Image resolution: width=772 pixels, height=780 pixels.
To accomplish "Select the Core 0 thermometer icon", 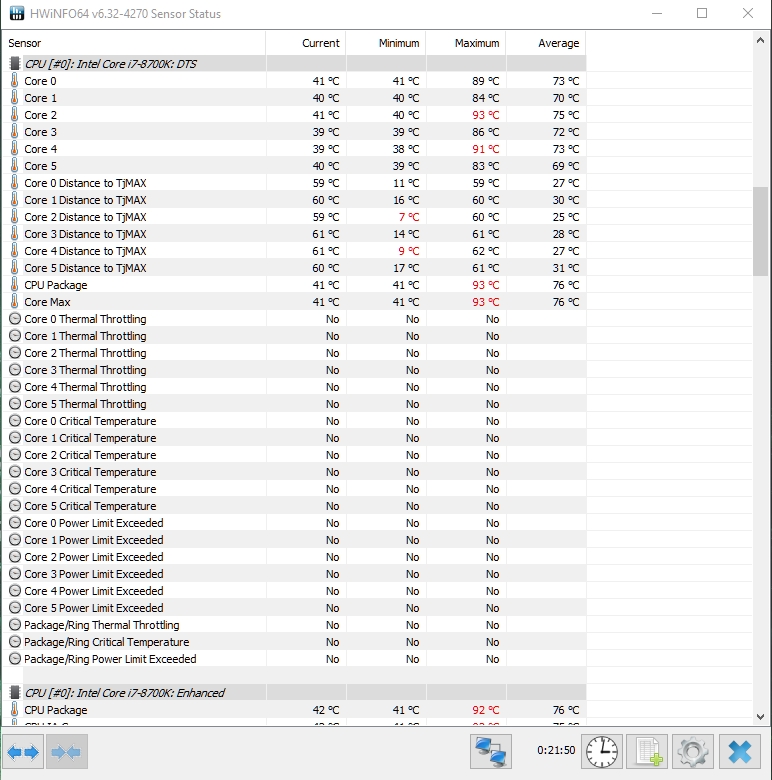I will [x=14, y=81].
